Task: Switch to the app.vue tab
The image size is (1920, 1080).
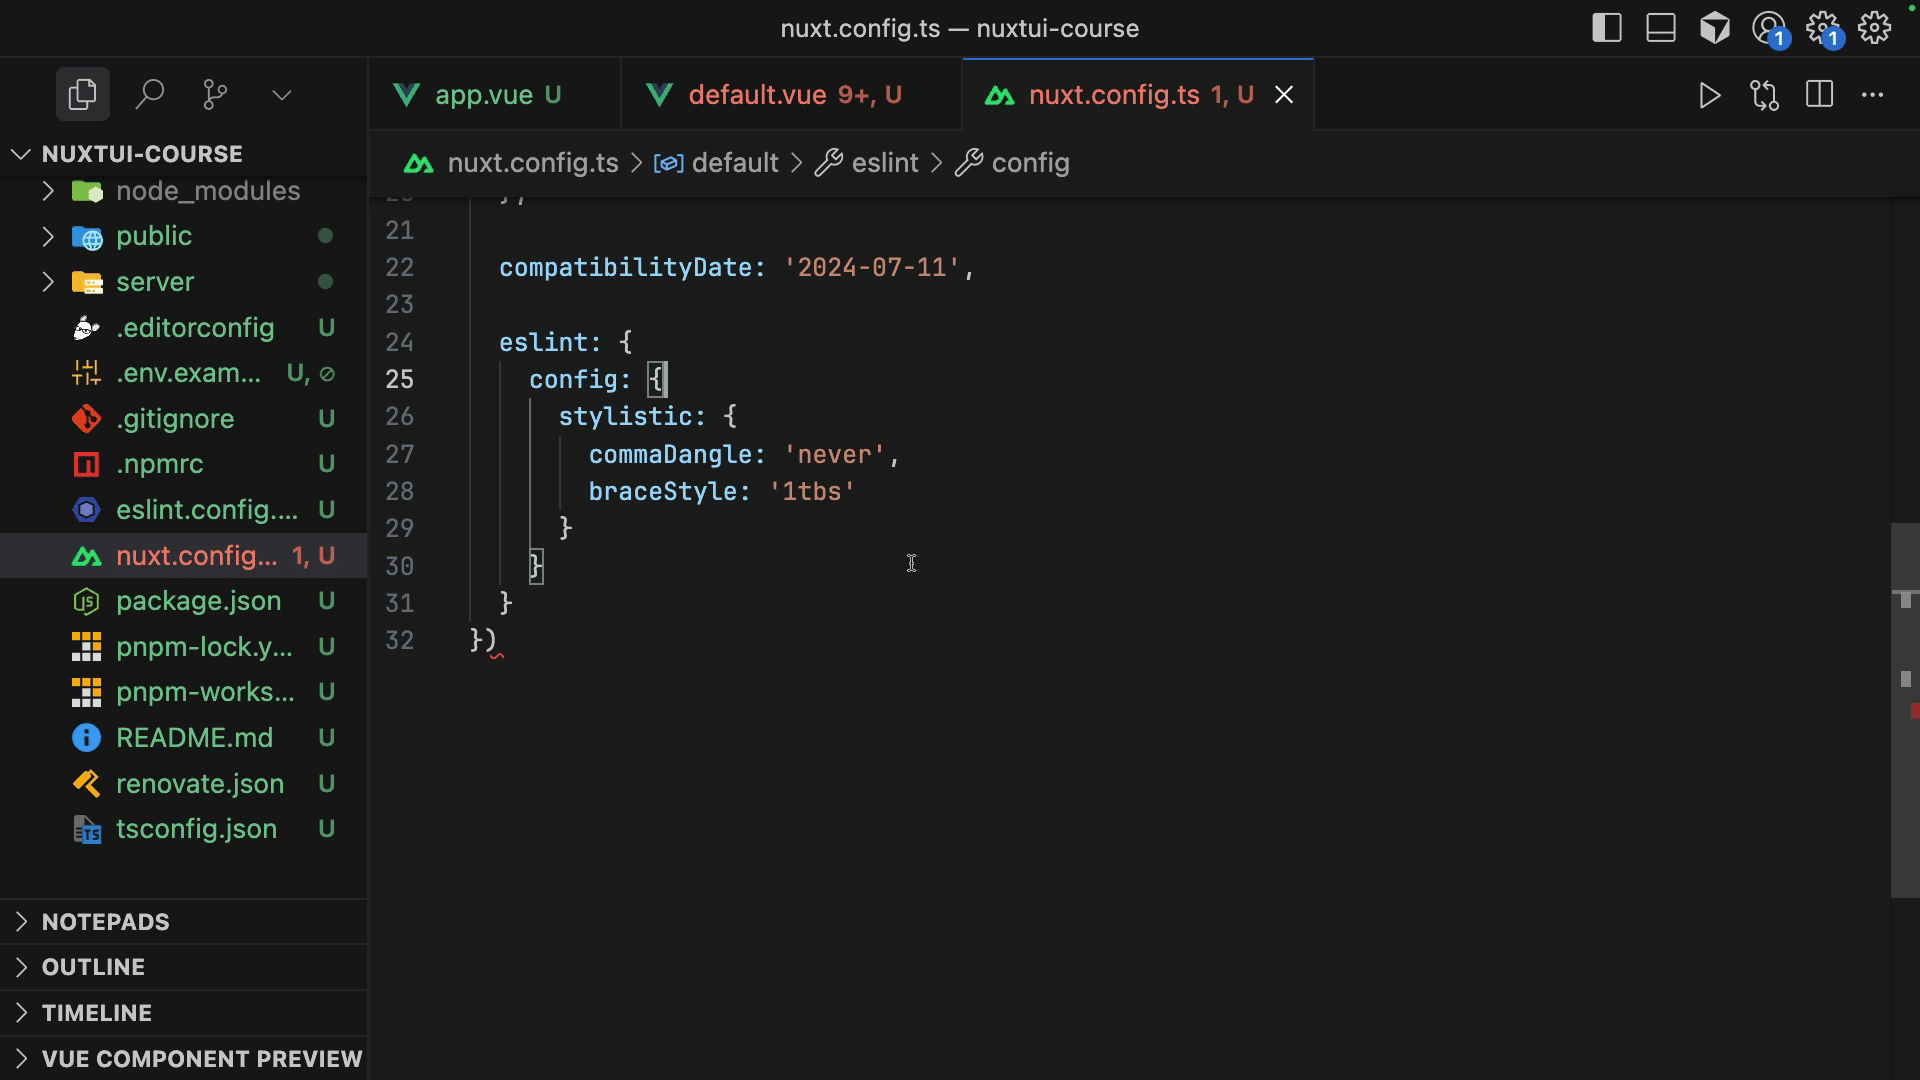Action: click(x=483, y=95)
